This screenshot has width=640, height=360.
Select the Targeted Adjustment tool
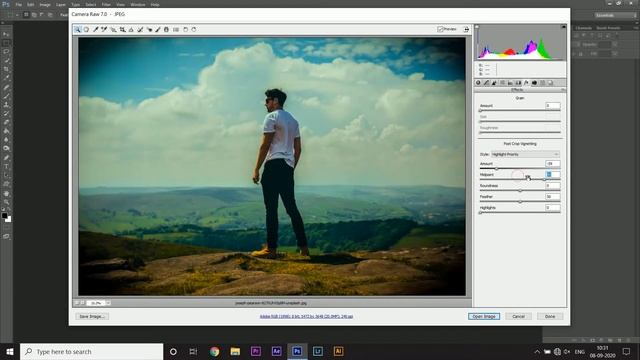point(113,29)
